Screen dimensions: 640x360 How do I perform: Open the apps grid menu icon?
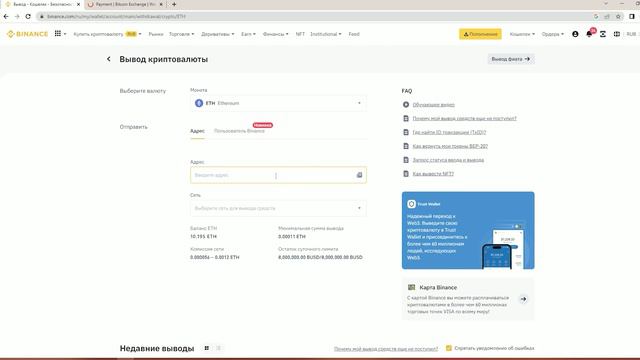click(x=58, y=33)
